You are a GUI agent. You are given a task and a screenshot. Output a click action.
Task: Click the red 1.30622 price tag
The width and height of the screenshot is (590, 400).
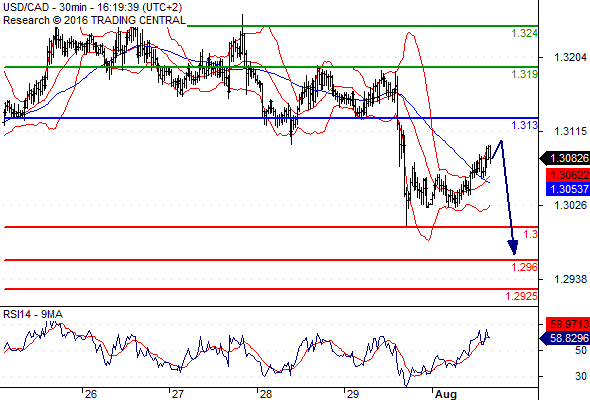[x=568, y=175]
